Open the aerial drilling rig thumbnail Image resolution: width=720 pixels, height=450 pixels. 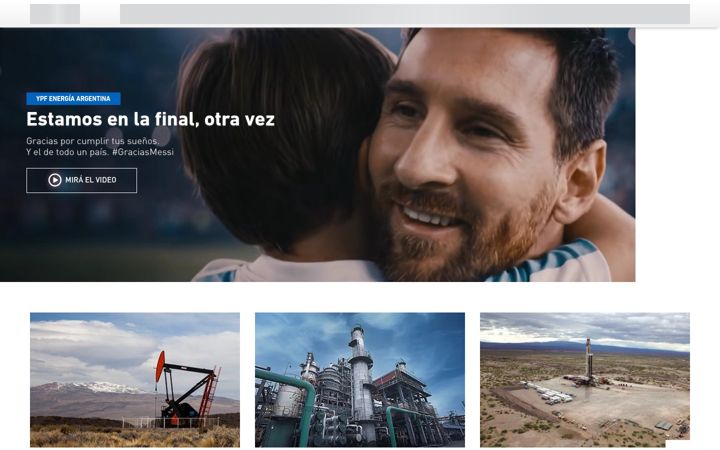tap(585, 380)
